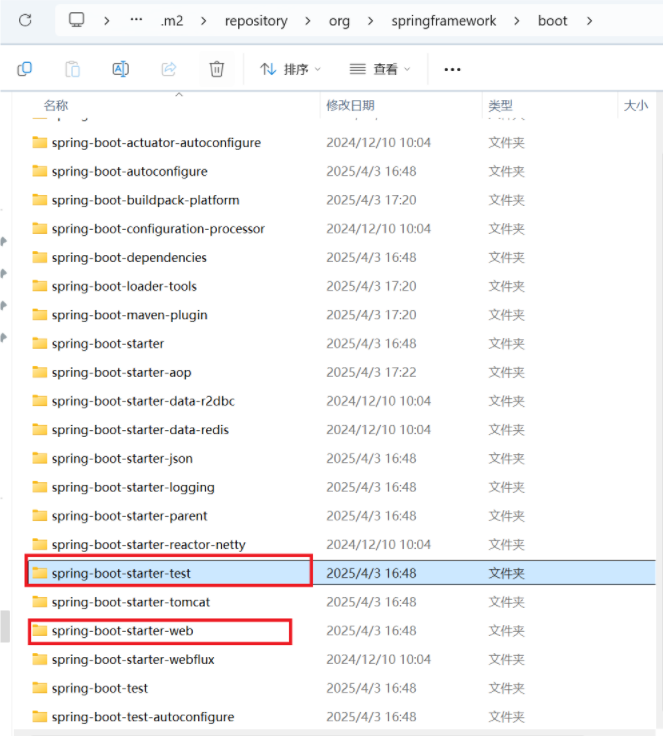Select folder icon of spring-boot-buildpack-platform
The width and height of the screenshot is (663, 736).
[x=39, y=199]
